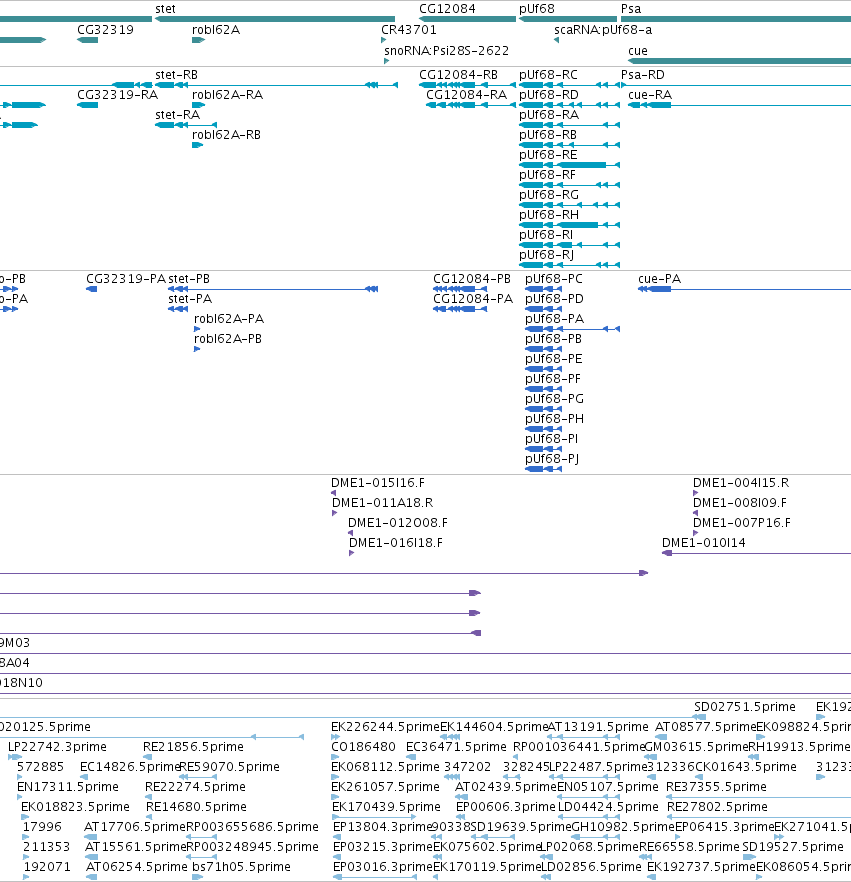The width and height of the screenshot is (851, 882).
Task: Select EST RE37355.5prime
Action: [x=717, y=786]
